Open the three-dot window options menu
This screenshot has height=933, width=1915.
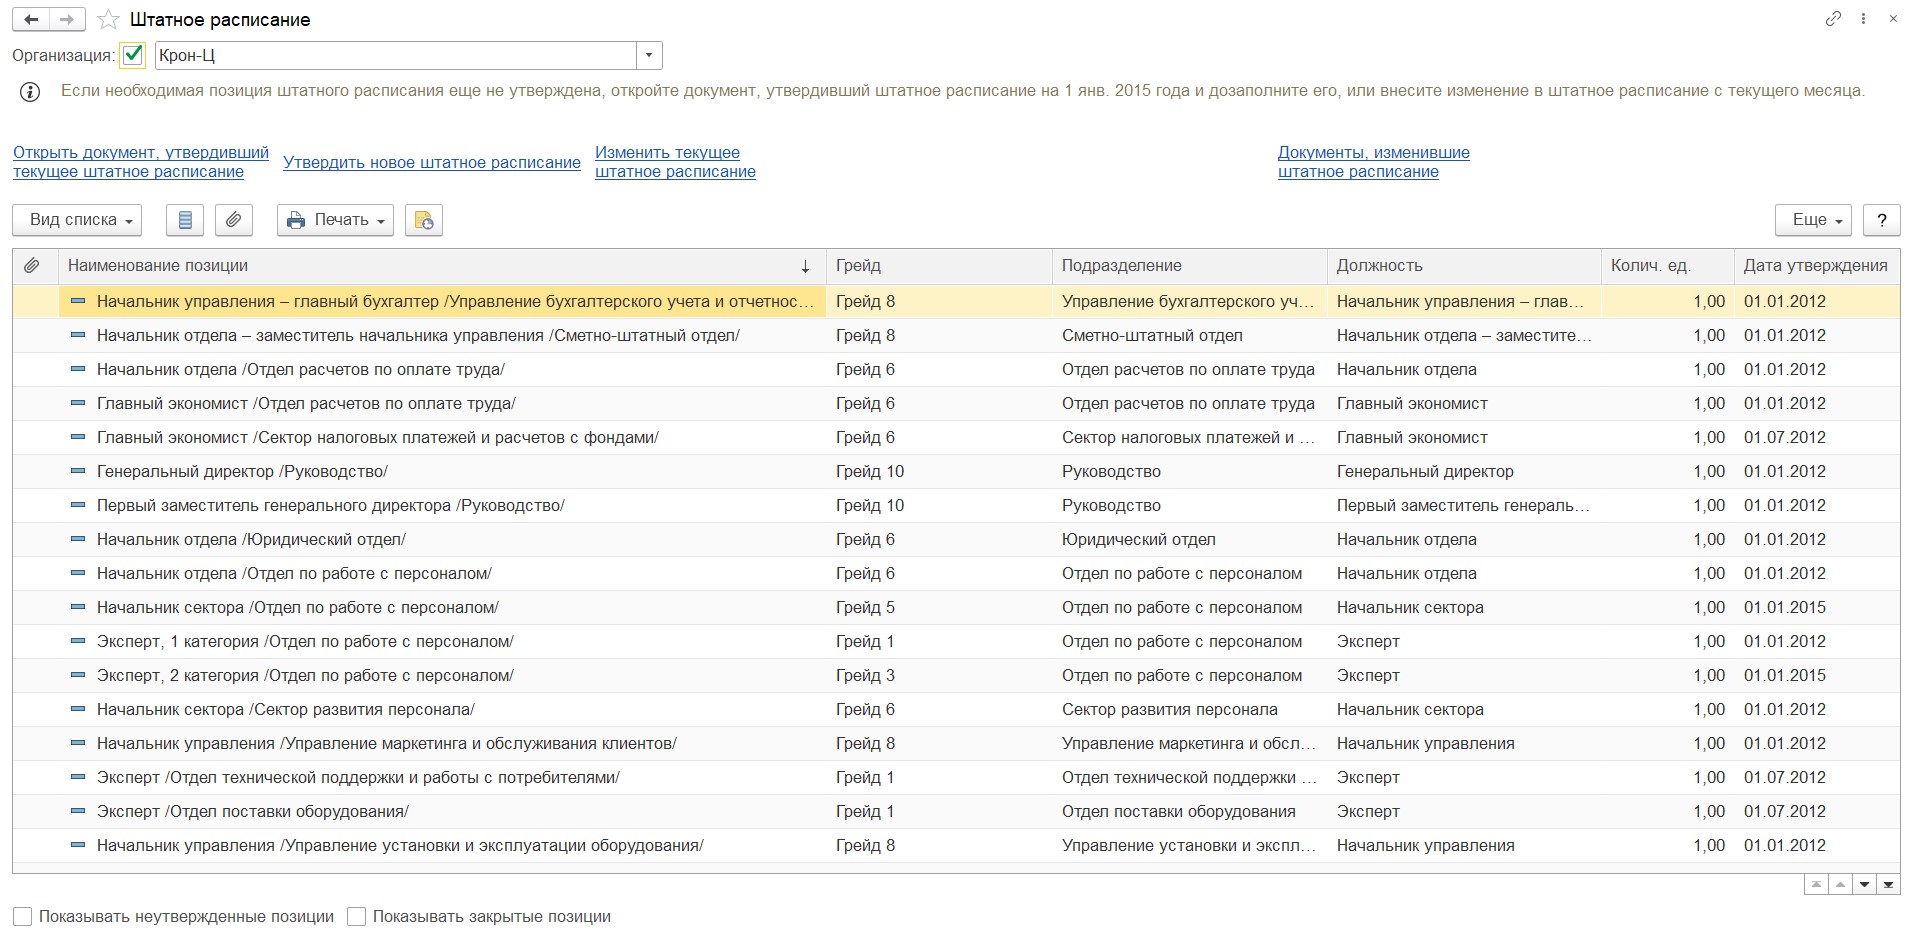click(x=1863, y=19)
